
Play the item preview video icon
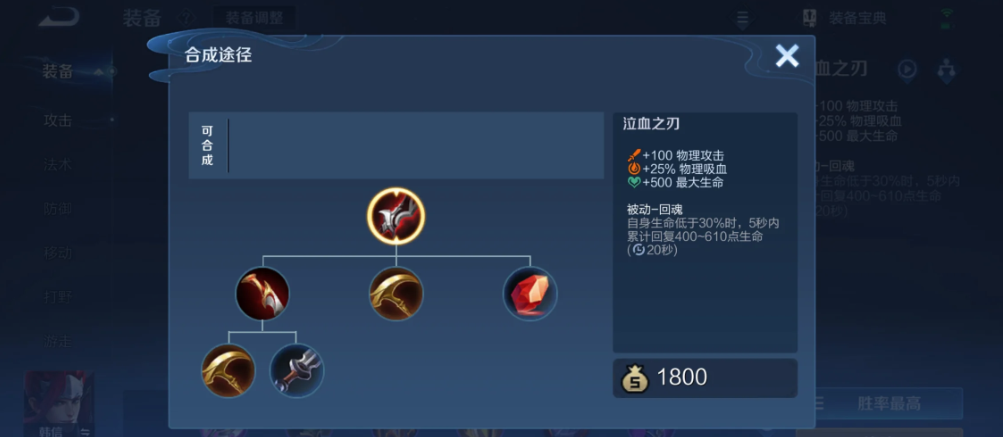click(907, 69)
